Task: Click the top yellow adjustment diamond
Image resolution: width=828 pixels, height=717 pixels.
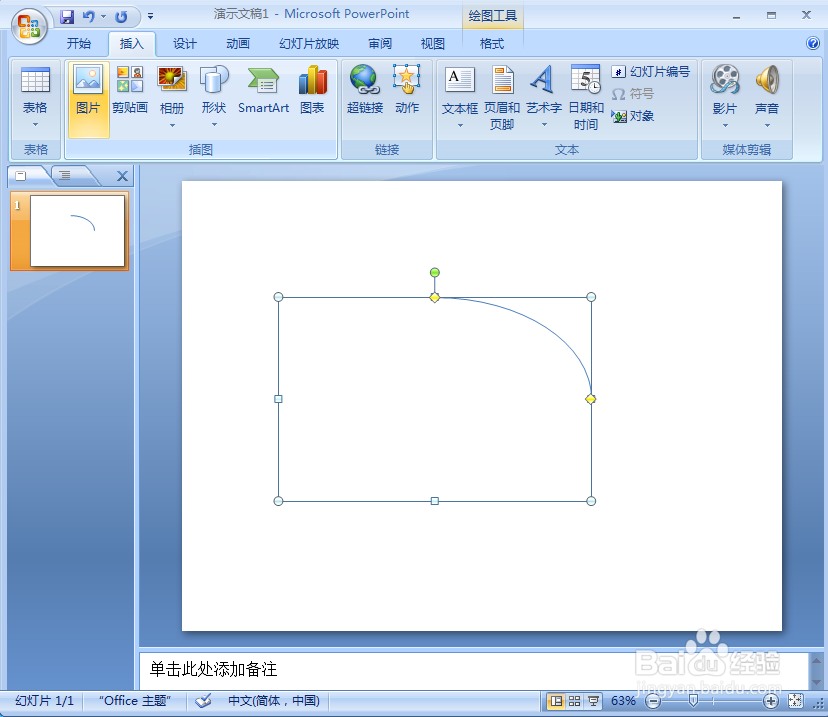Action: click(435, 297)
